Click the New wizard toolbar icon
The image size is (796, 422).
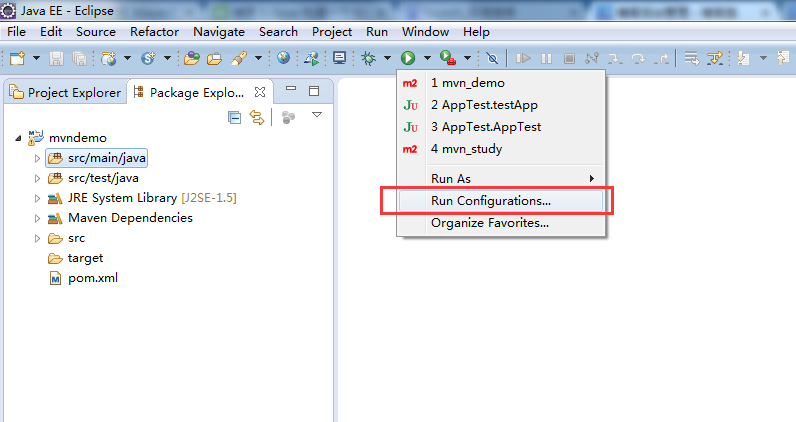coord(17,58)
